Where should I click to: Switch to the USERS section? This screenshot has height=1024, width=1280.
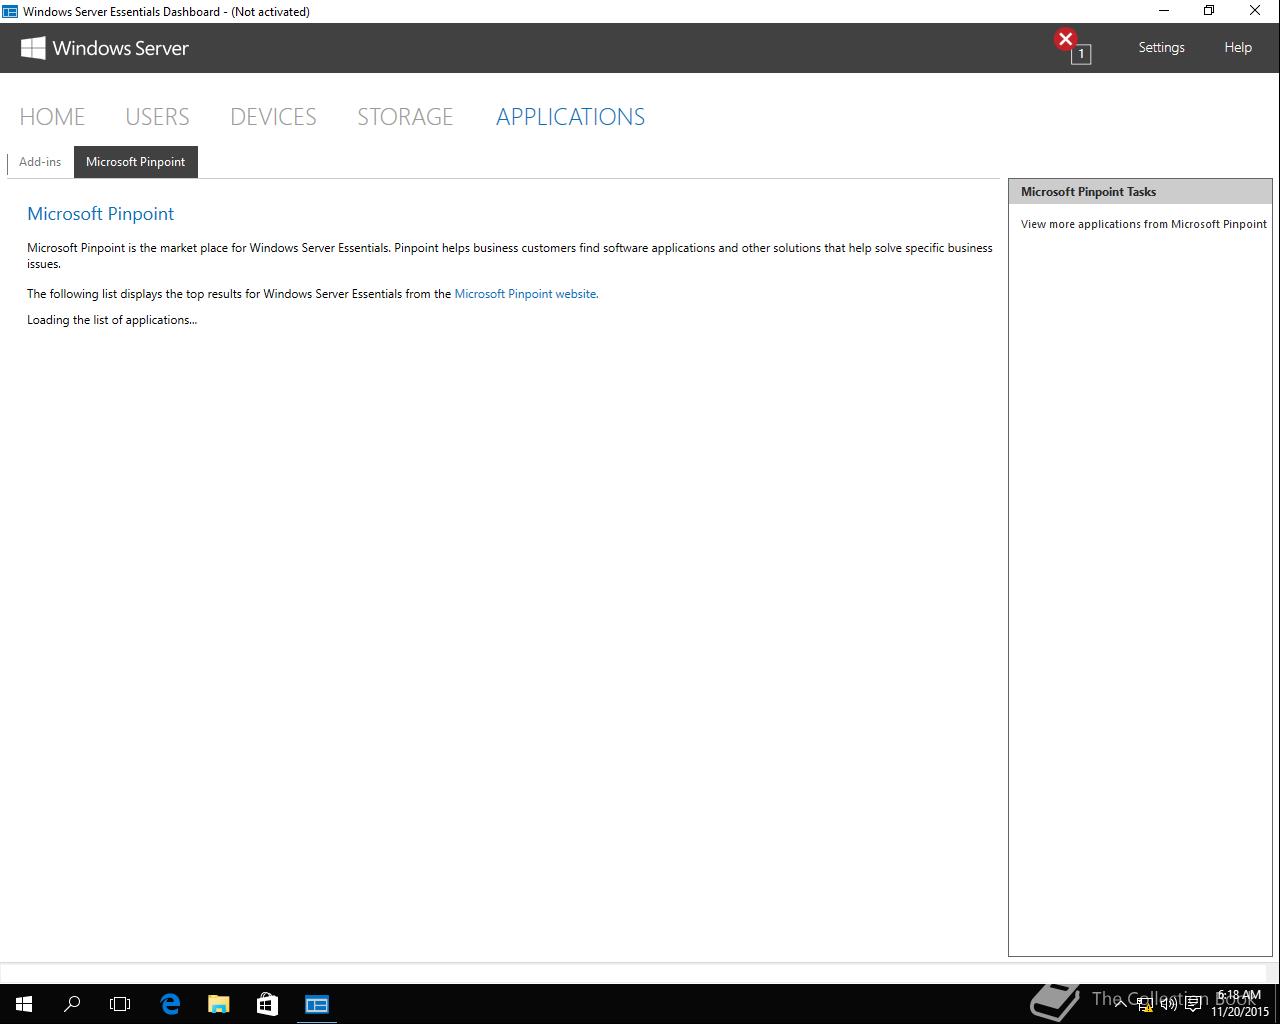coord(157,117)
